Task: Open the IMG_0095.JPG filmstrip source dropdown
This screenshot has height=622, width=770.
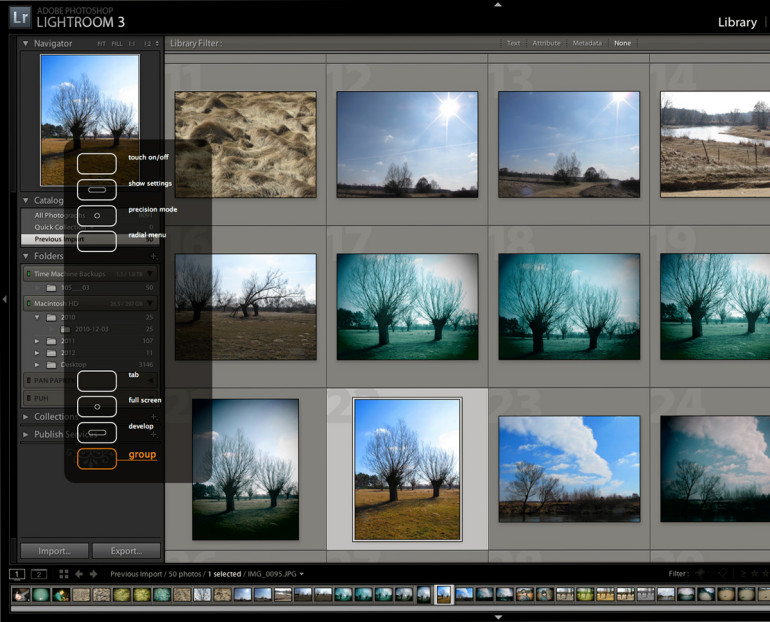Action: click(x=302, y=574)
